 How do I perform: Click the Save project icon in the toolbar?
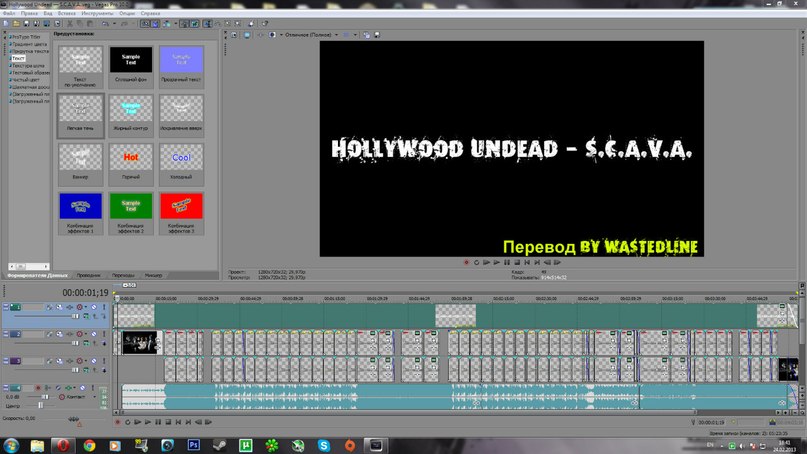pyautogui.click(x=26, y=24)
